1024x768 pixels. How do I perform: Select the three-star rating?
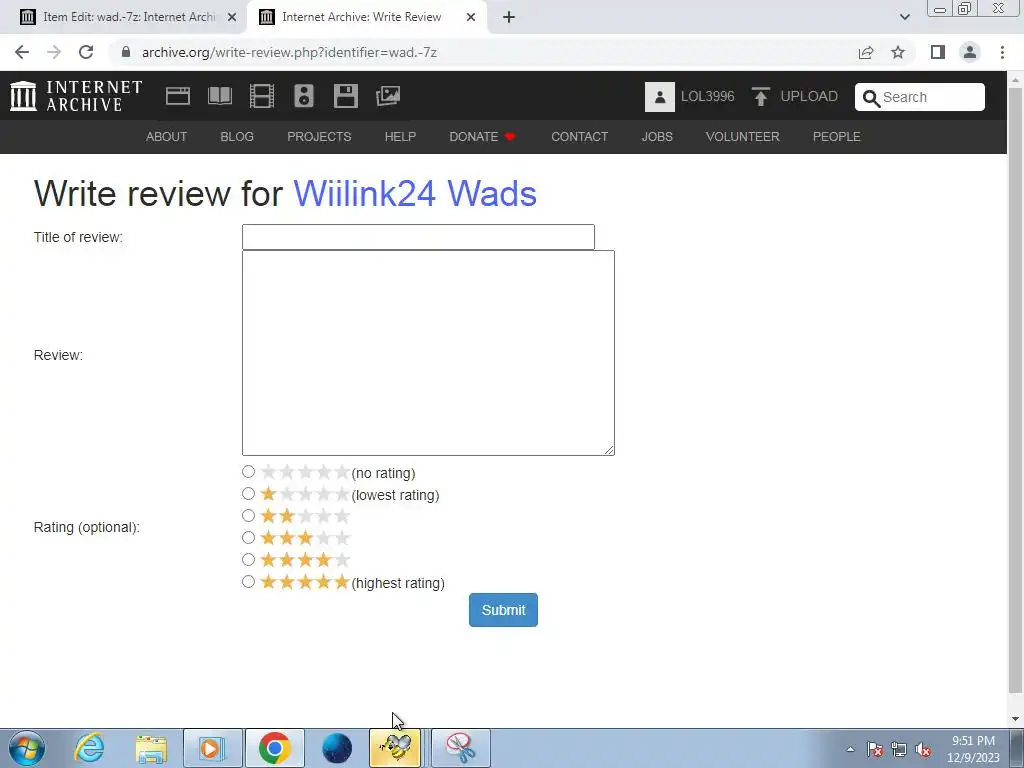coord(248,537)
